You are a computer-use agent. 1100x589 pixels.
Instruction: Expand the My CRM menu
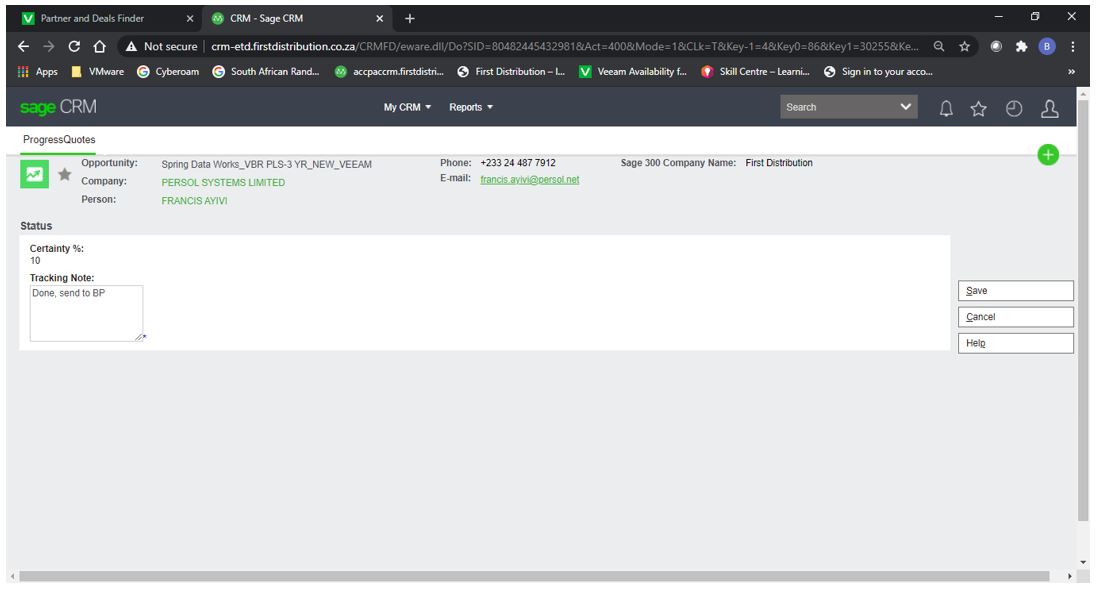[x=407, y=107]
